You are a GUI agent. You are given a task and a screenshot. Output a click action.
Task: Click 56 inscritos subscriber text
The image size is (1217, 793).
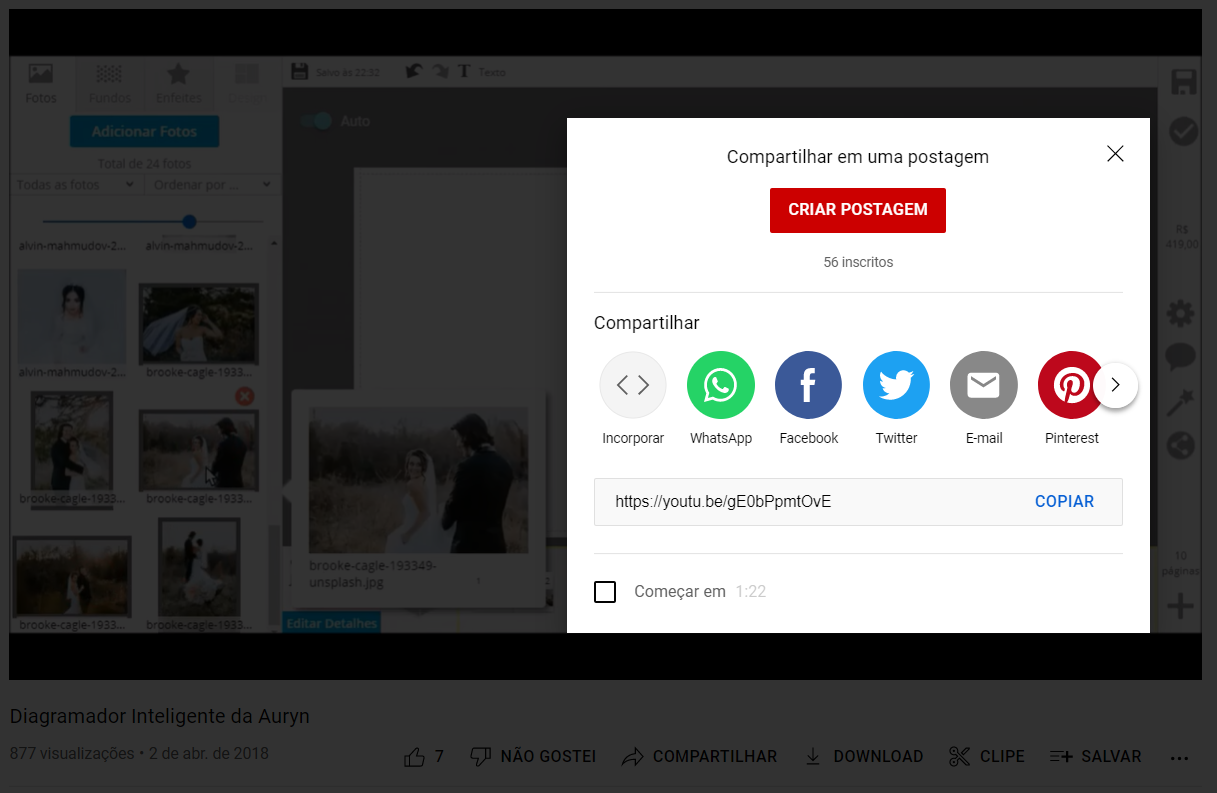coord(858,262)
